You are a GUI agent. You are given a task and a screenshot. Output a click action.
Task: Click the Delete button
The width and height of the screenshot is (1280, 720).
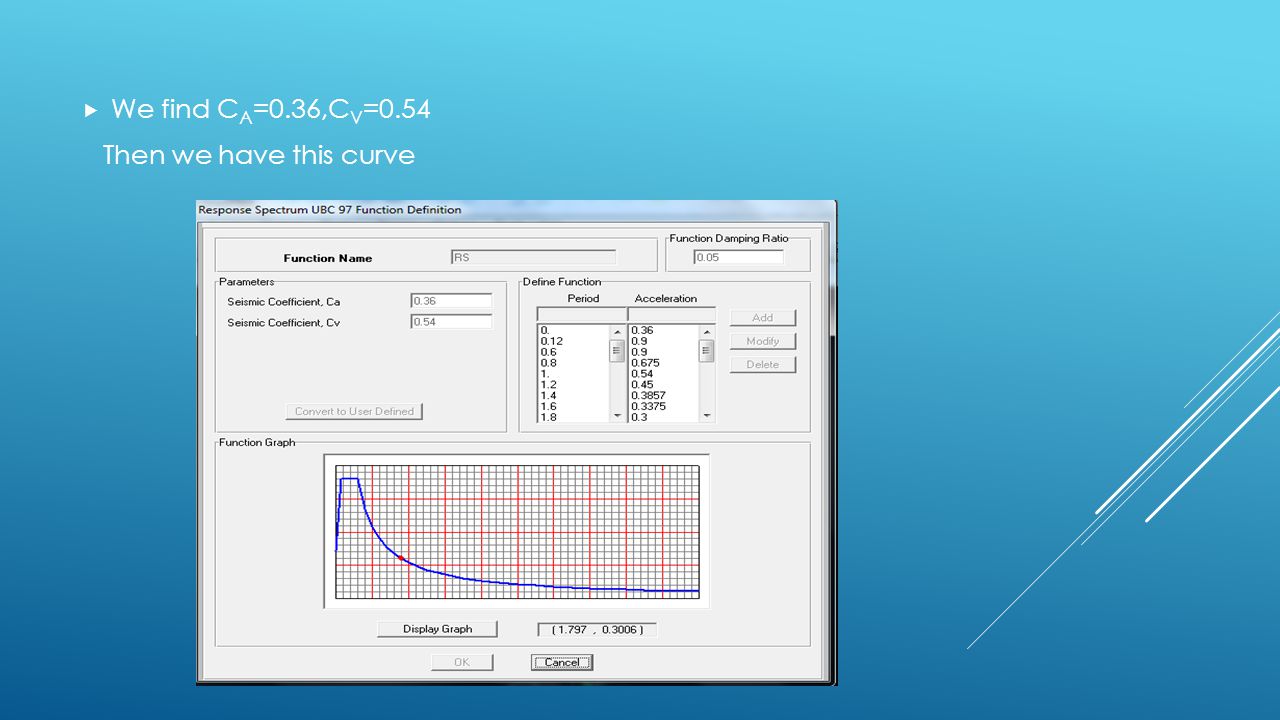(x=762, y=364)
